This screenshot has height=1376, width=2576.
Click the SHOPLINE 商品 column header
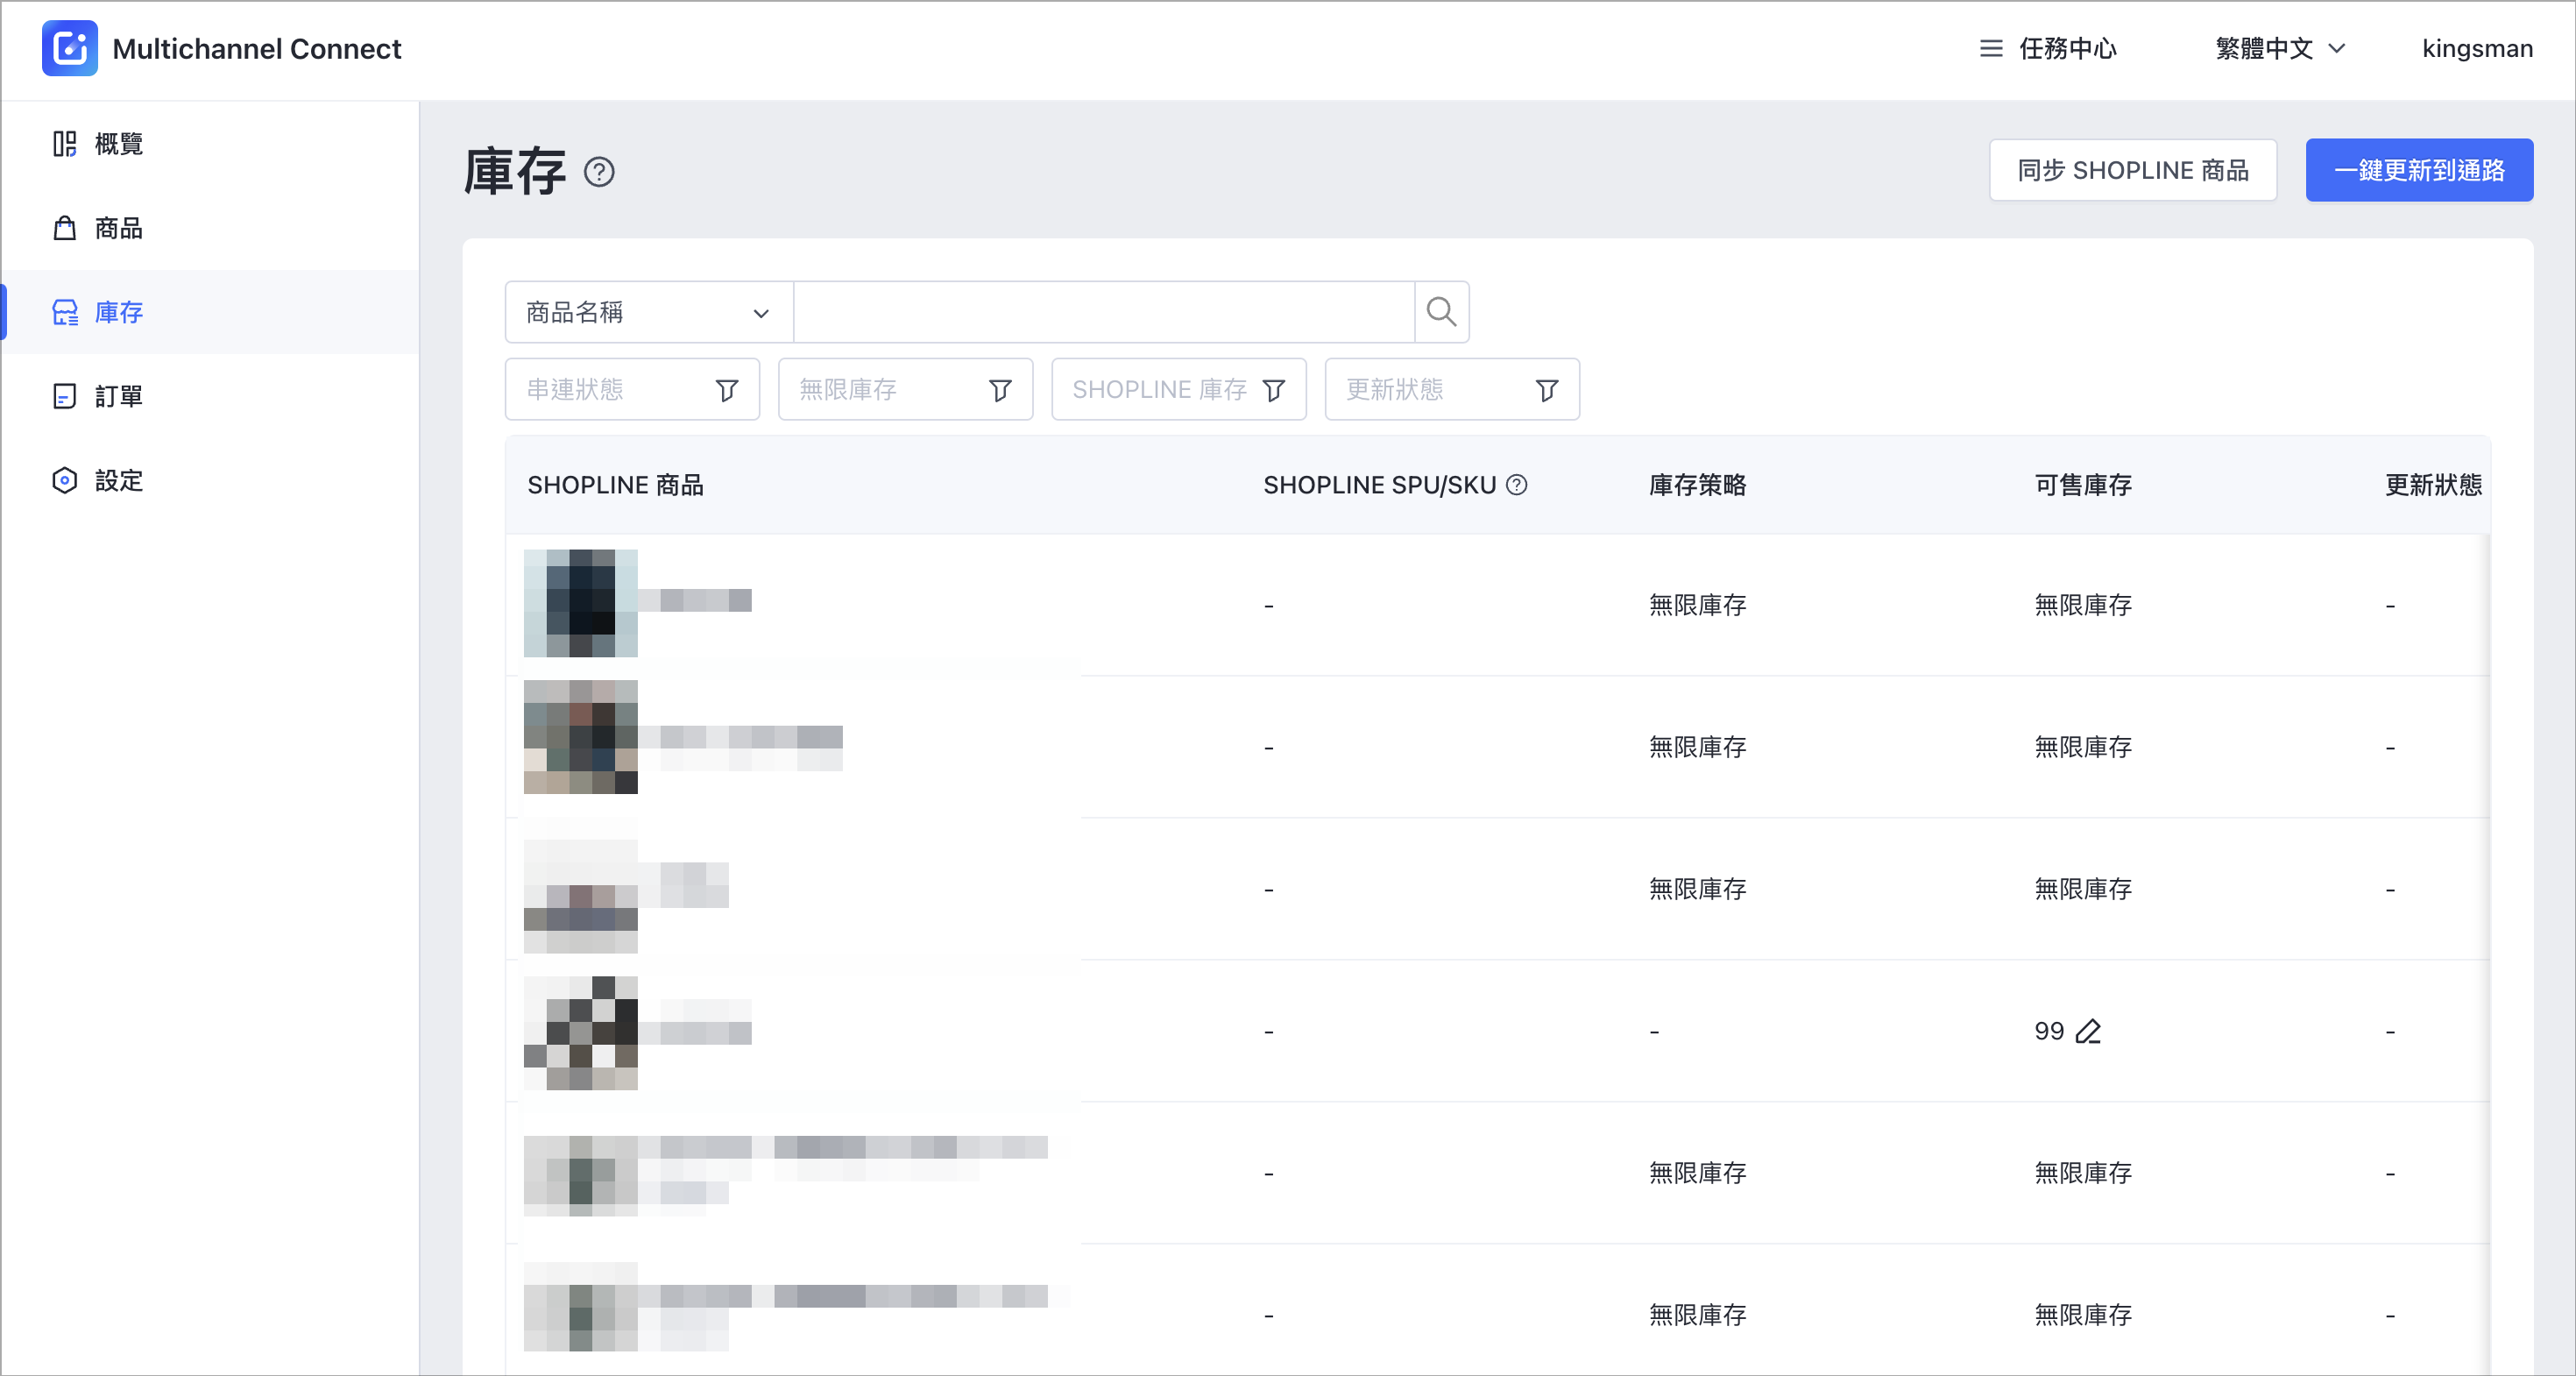tap(616, 485)
